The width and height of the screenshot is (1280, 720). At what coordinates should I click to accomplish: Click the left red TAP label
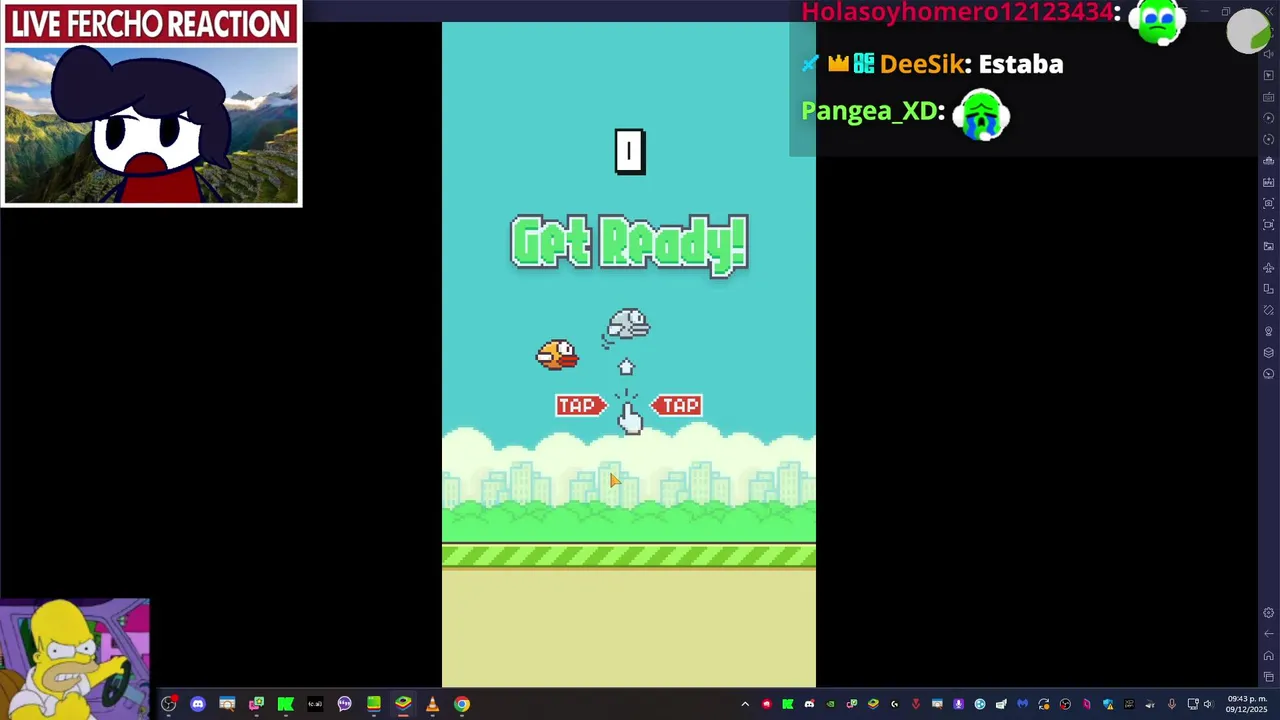[581, 405]
